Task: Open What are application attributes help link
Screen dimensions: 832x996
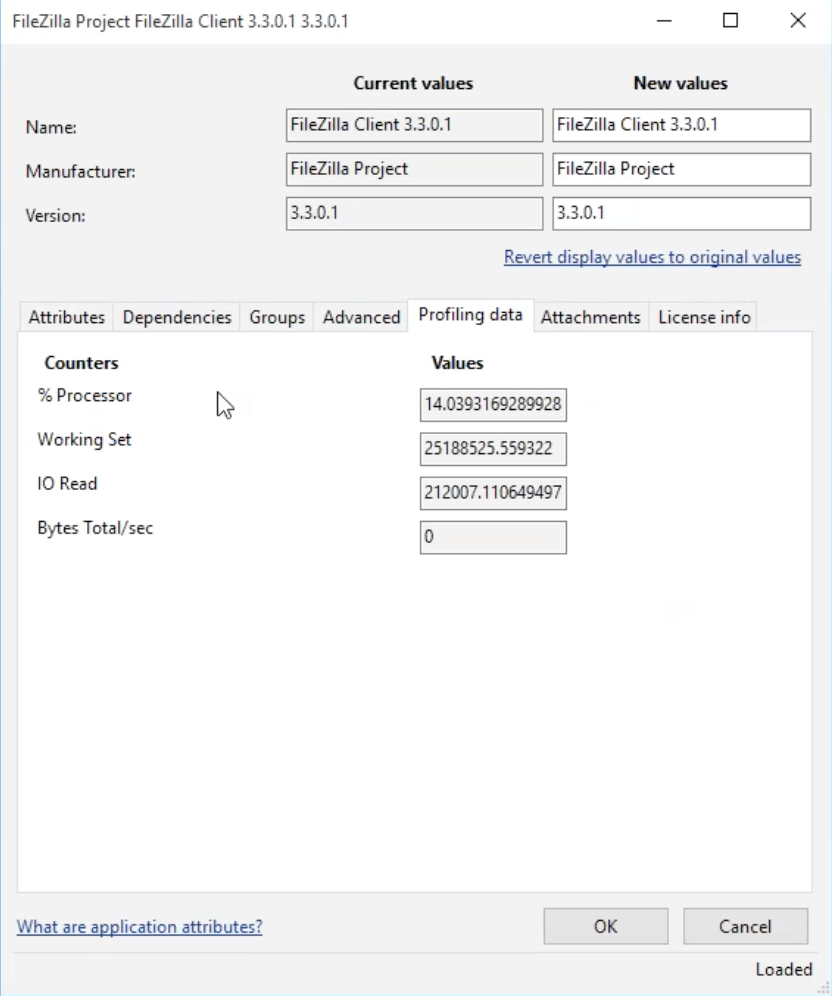Action: [140, 927]
